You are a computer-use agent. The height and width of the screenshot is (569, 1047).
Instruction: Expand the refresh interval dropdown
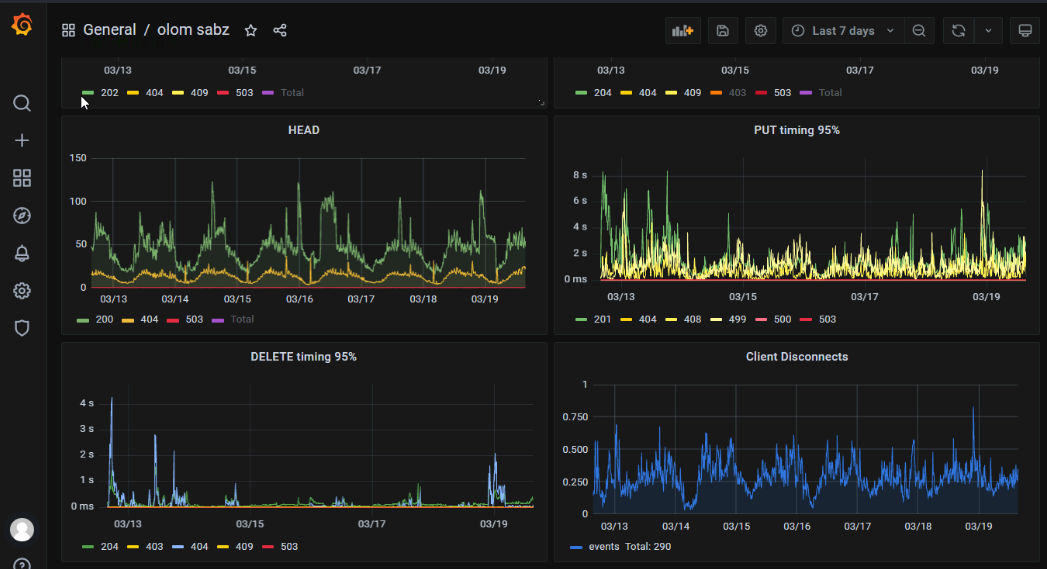pyautogui.click(x=988, y=31)
